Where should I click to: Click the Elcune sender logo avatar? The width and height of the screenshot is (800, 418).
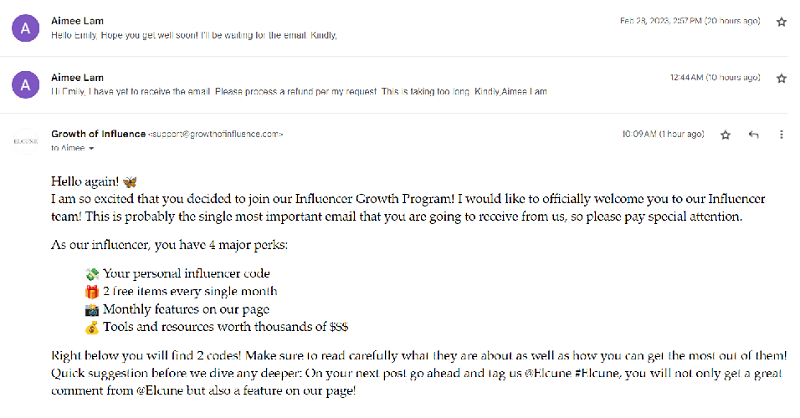coord(26,141)
